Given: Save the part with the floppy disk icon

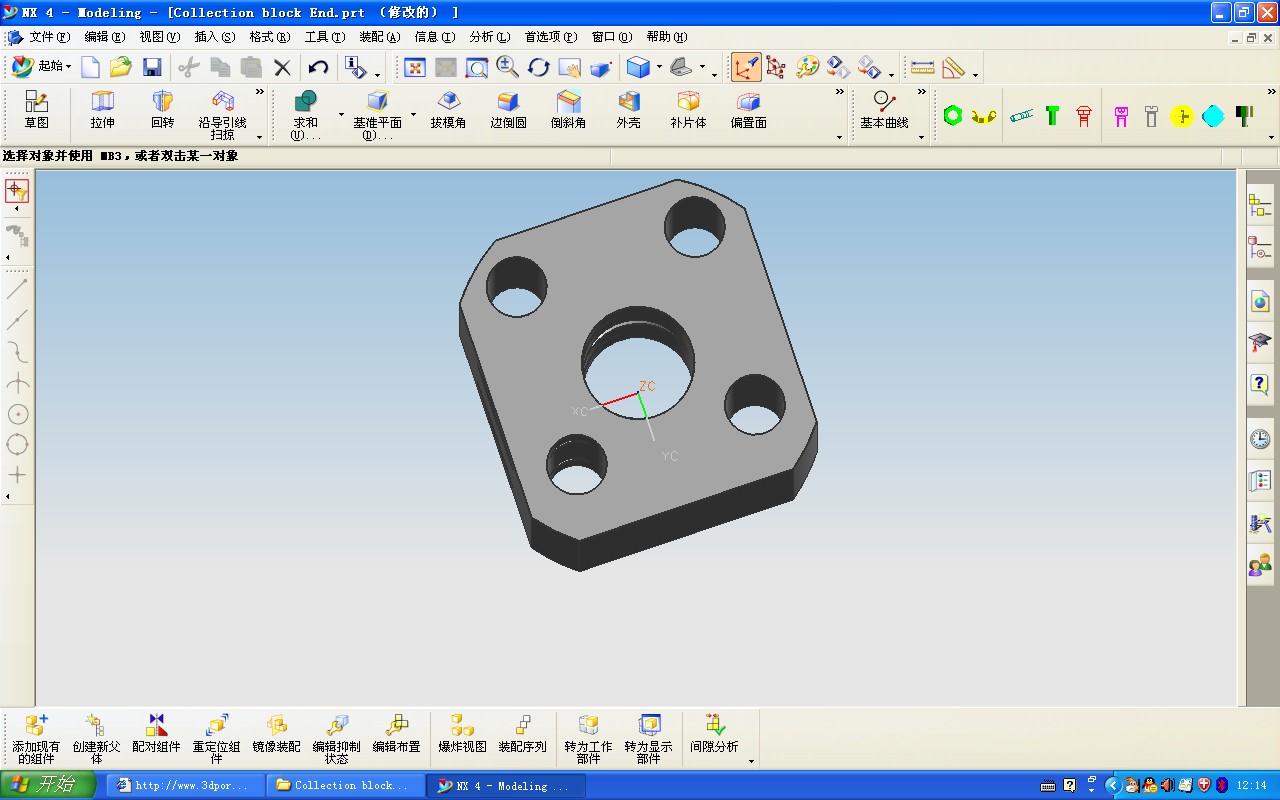Looking at the screenshot, I should [x=152, y=67].
